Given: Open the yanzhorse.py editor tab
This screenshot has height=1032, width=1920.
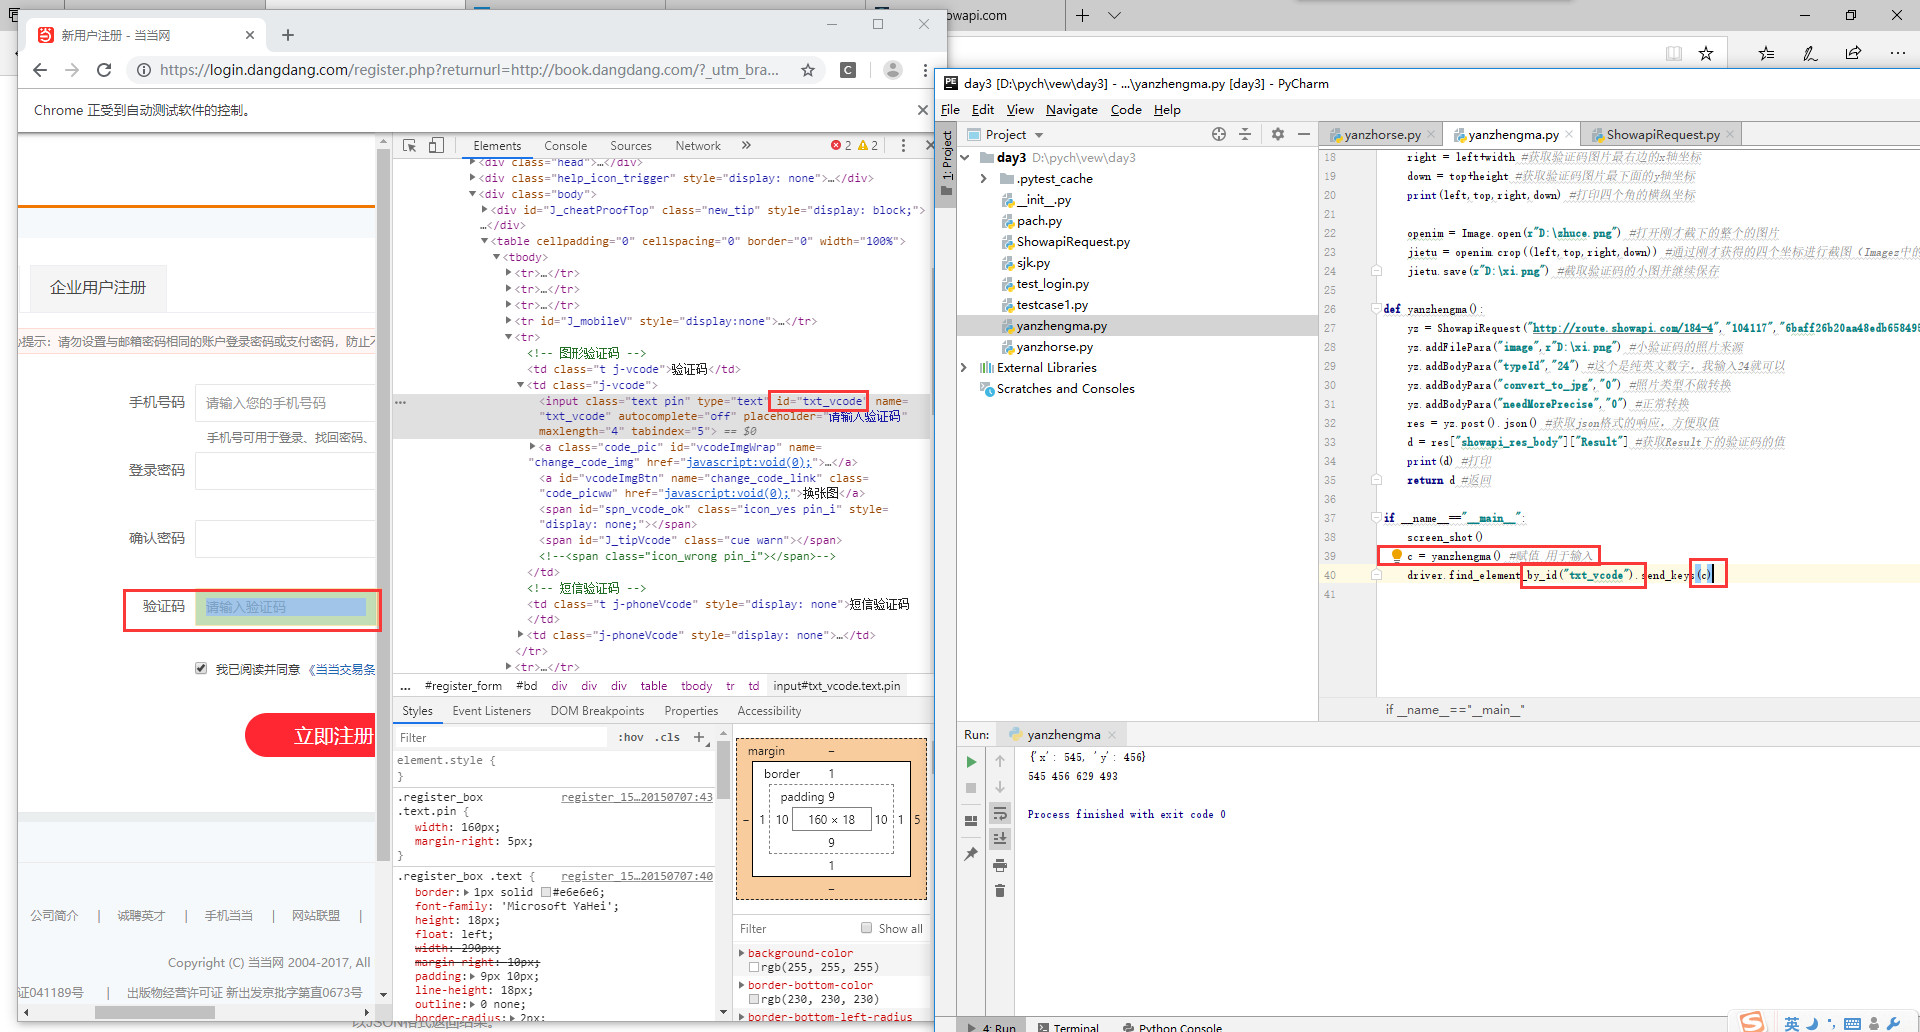Looking at the screenshot, I should click(x=1382, y=134).
